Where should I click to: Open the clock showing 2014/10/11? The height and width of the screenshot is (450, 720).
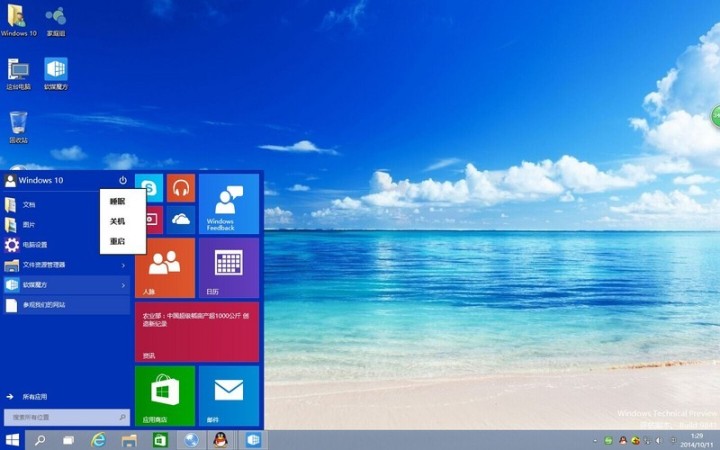[697, 440]
